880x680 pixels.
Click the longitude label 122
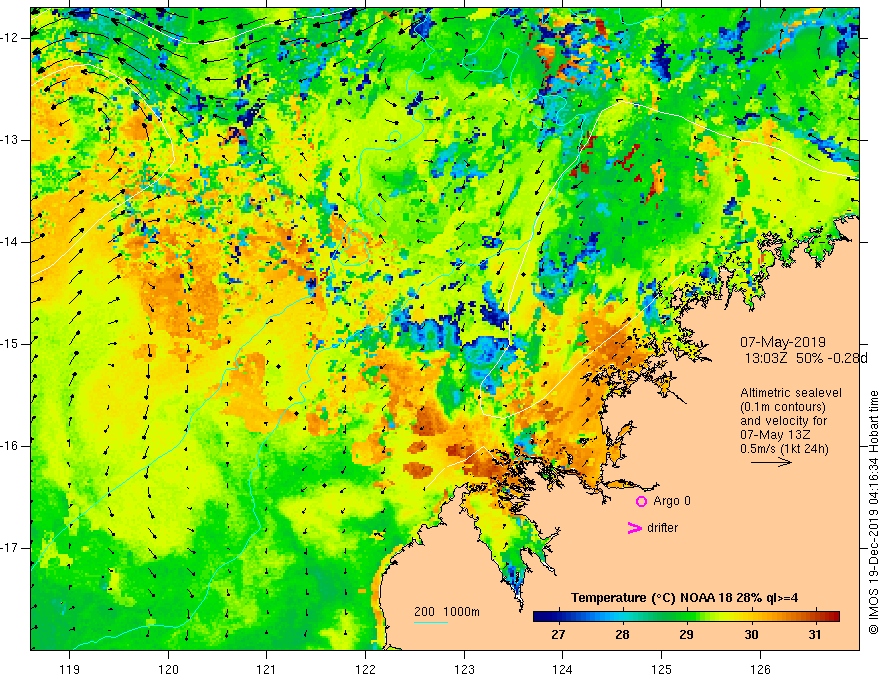pos(365,669)
